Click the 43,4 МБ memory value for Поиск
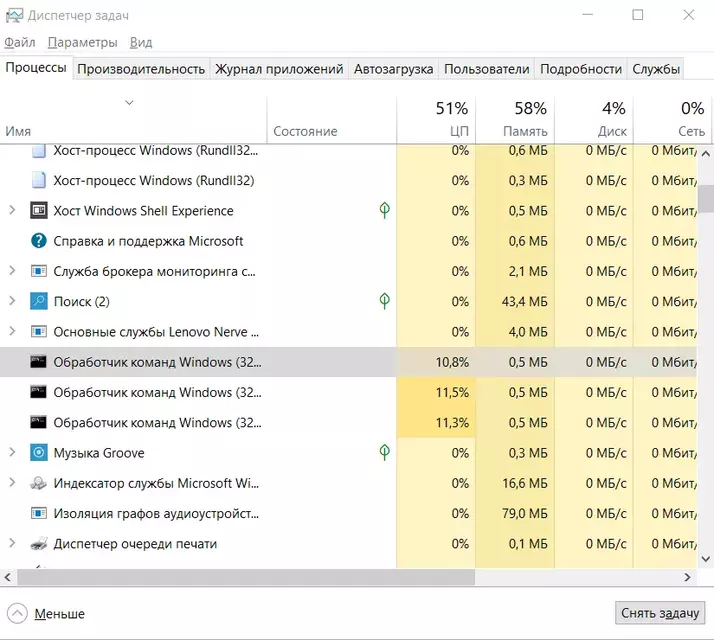 (x=525, y=301)
